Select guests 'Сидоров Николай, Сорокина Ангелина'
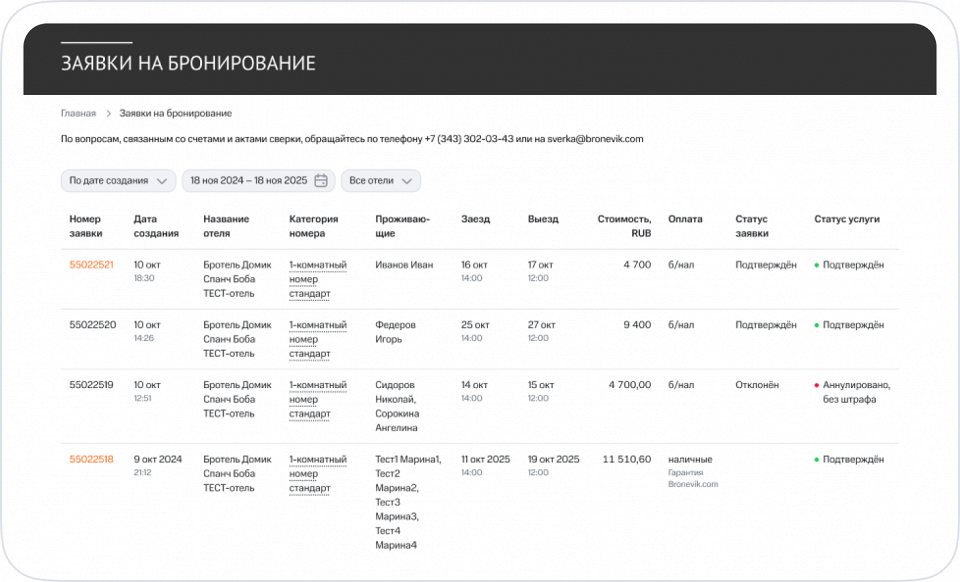The image size is (960, 582). [397, 406]
